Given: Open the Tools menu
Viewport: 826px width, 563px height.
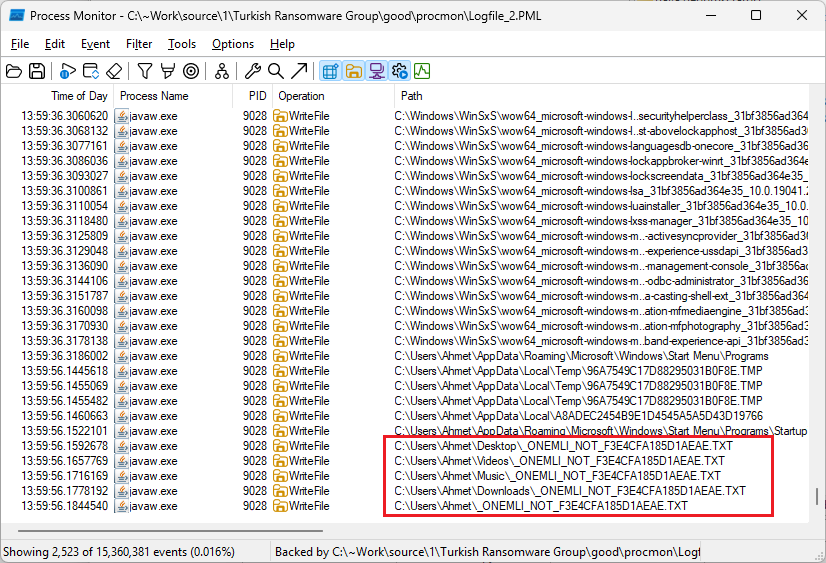Looking at the screenshot, I should pyautogui.click(x=182, y=44).
